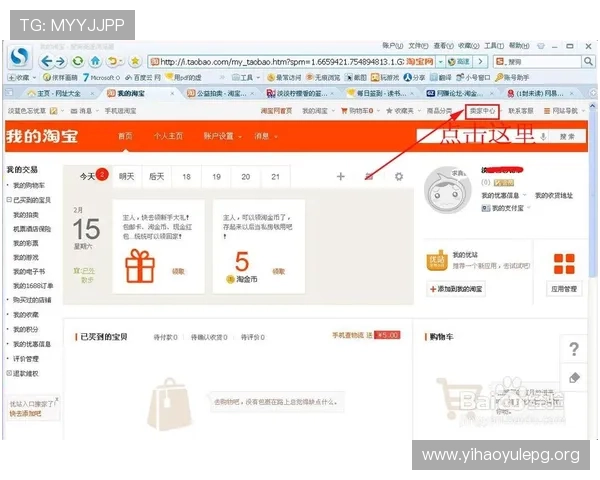Click the plus icon in calendar header

[x=340, y=176]
